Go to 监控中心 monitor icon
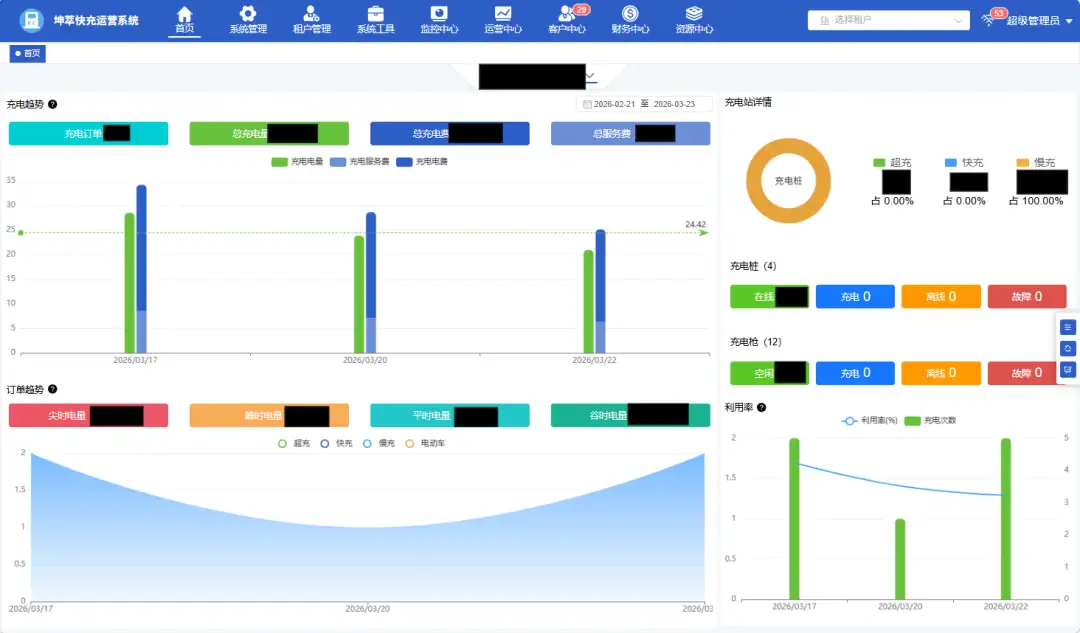1080x633 pixels. (439, 14)
